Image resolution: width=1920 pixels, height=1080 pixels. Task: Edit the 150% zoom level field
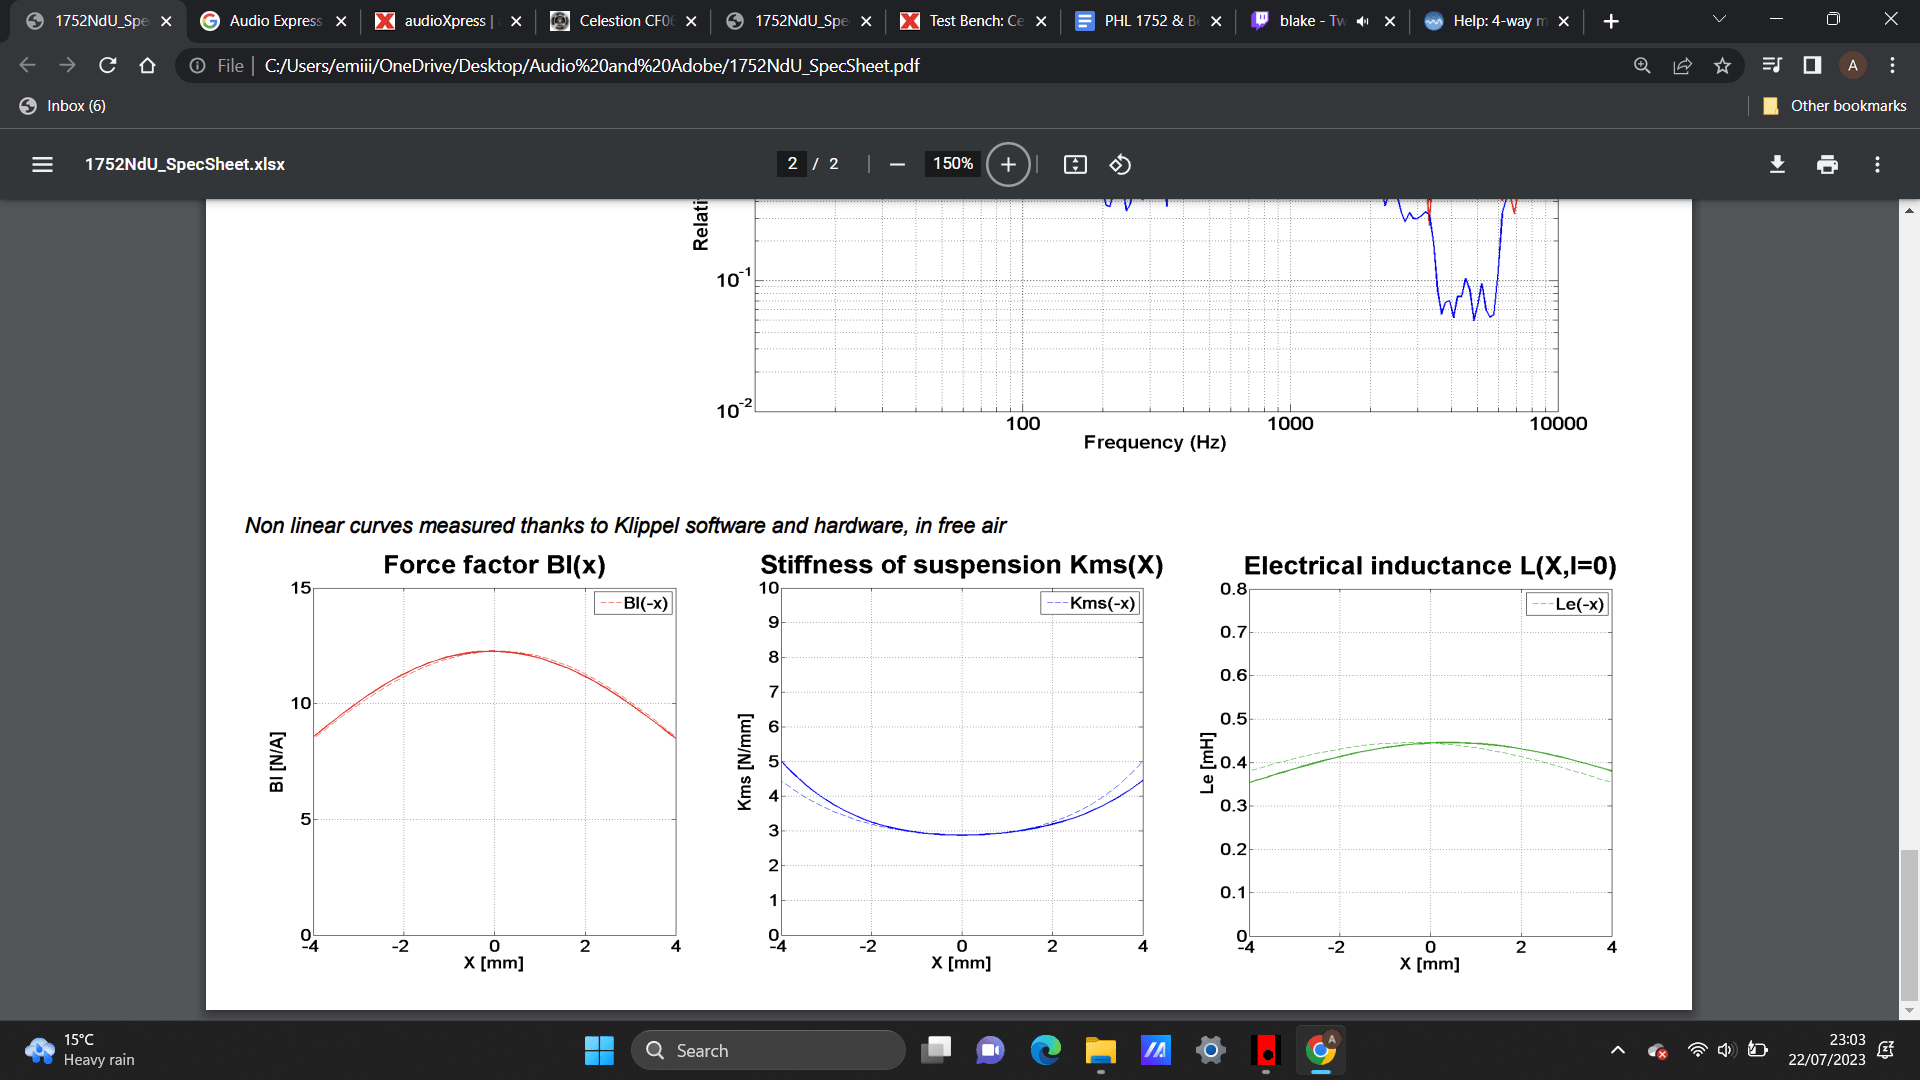[x=952, y=164]
